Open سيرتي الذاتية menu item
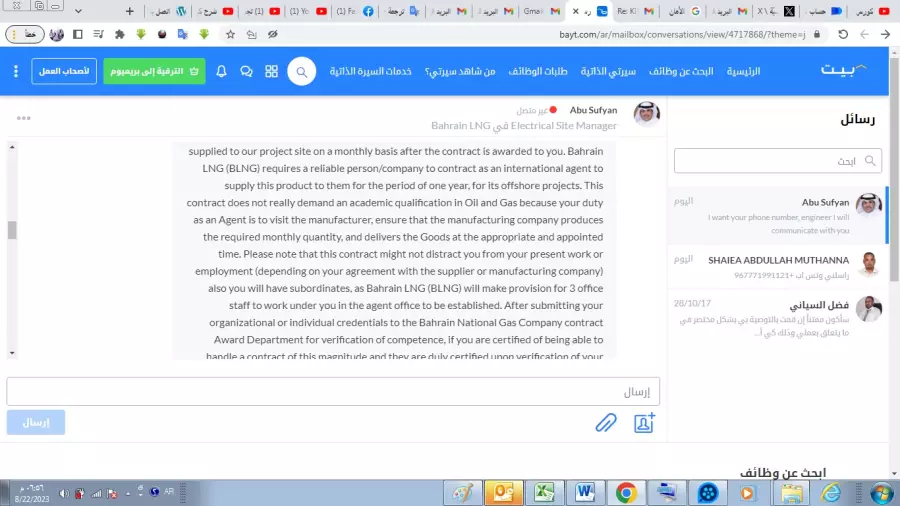 pos(608,71)
